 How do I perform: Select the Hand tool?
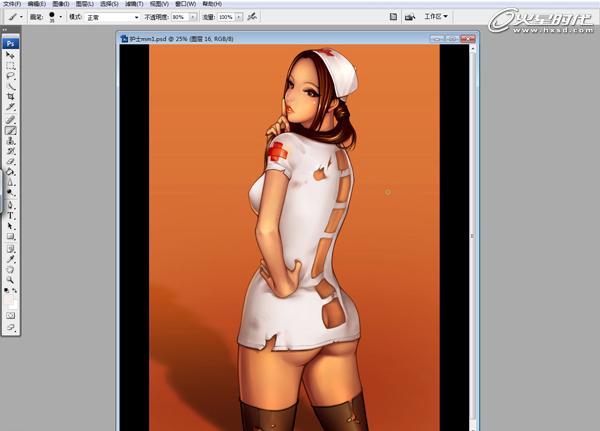point(10,270)
